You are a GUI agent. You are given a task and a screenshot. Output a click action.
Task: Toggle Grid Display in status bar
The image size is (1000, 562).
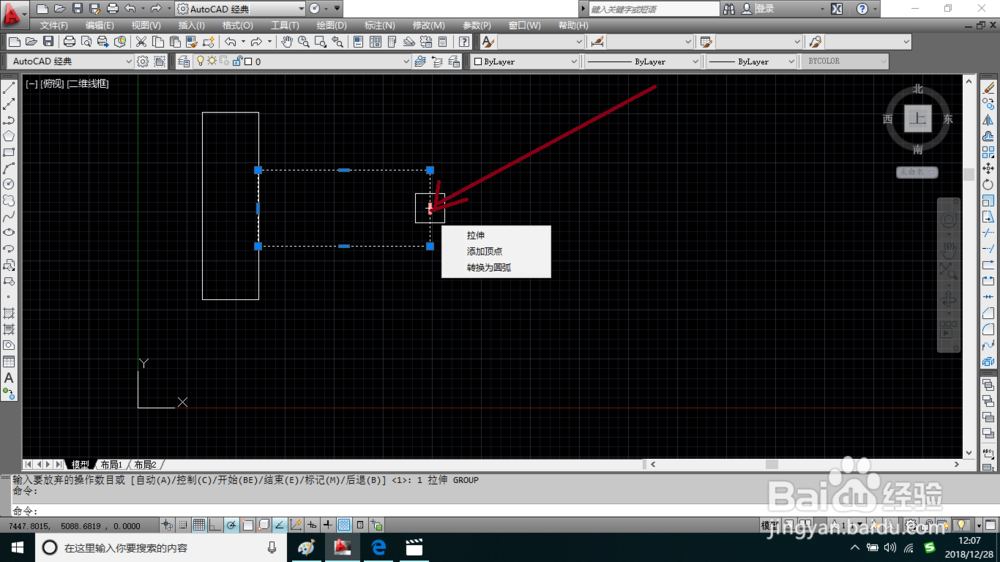click(x=199, y=525)
